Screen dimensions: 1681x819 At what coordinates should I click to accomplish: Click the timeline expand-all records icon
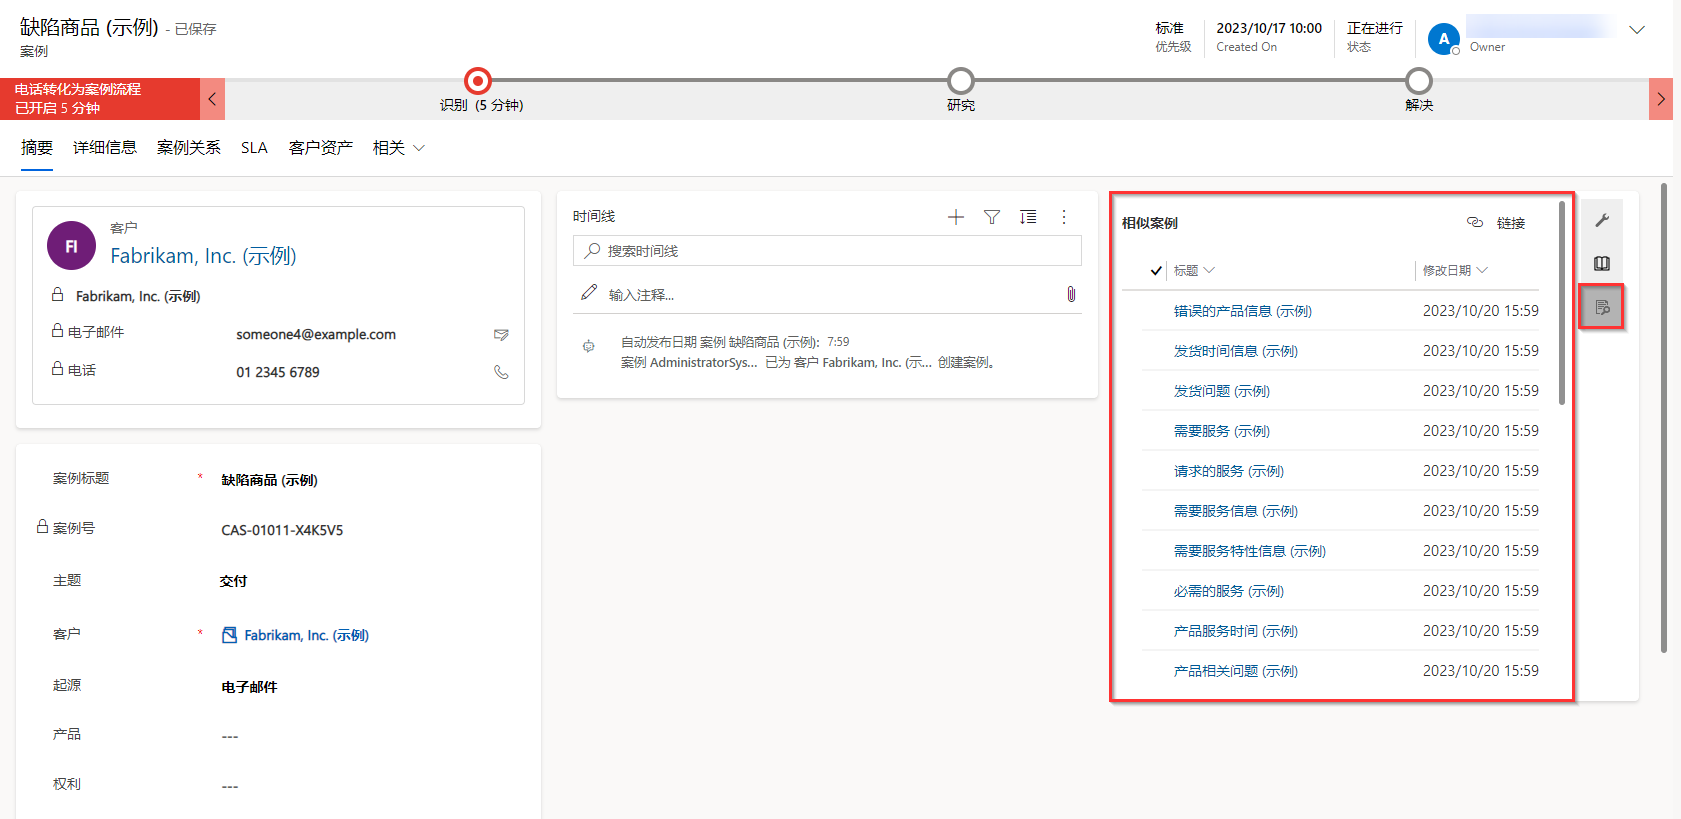[1028, 217]
